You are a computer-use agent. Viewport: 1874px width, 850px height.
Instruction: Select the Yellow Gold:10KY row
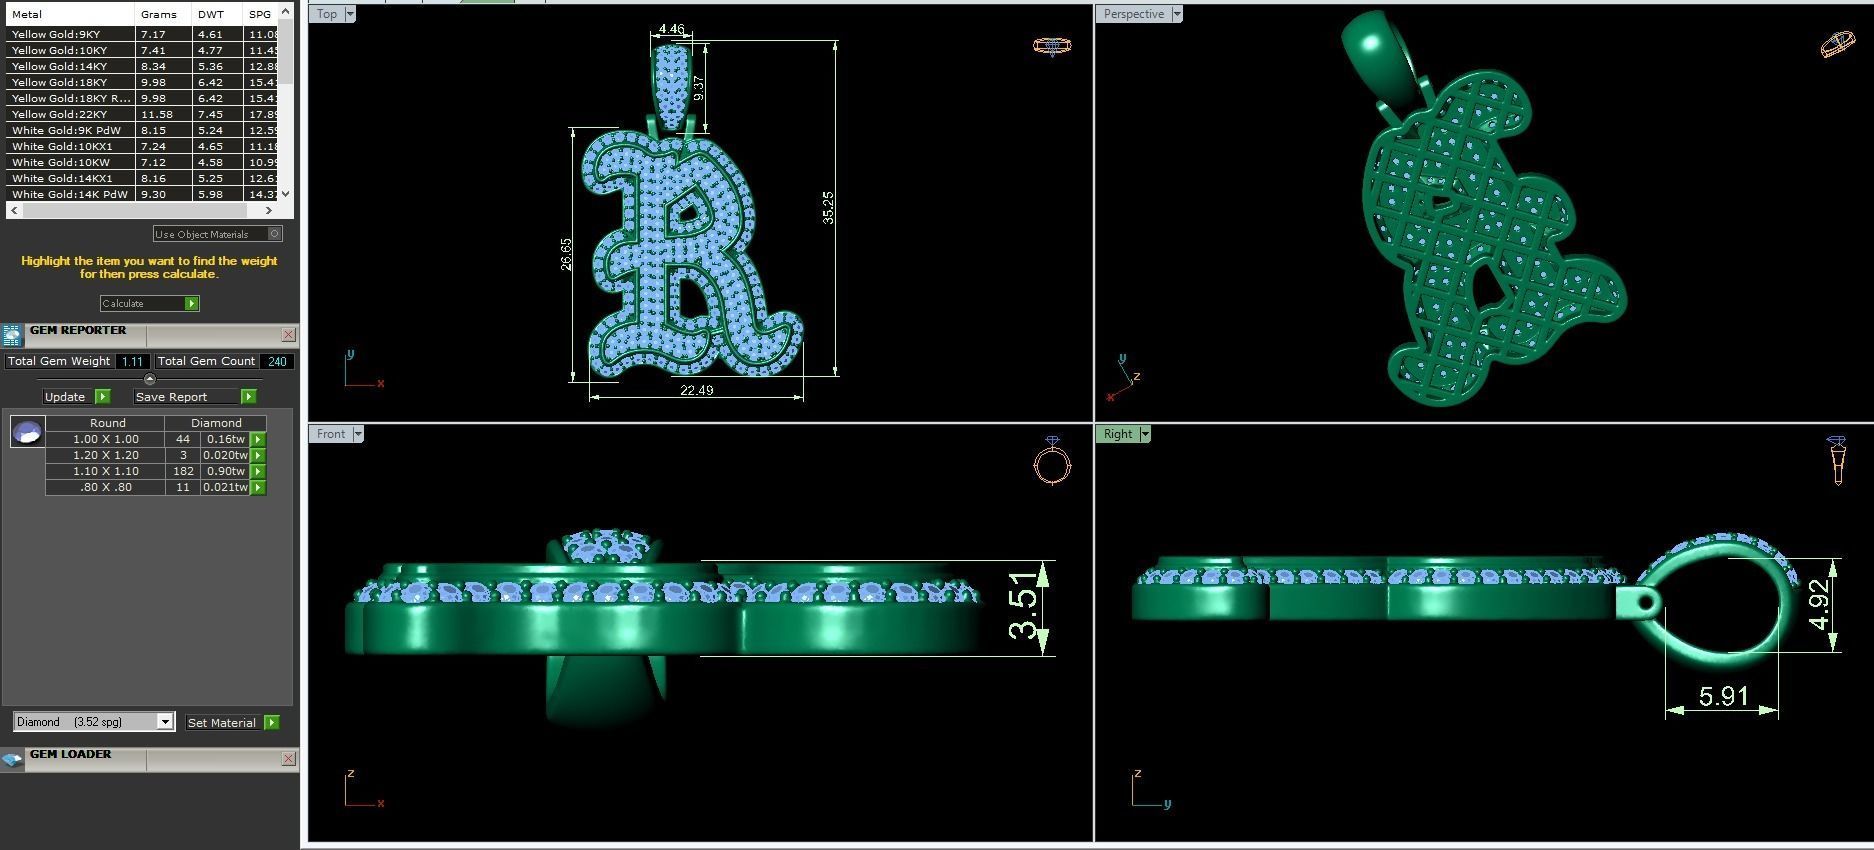pyautogui.click(x=142, y=50)
